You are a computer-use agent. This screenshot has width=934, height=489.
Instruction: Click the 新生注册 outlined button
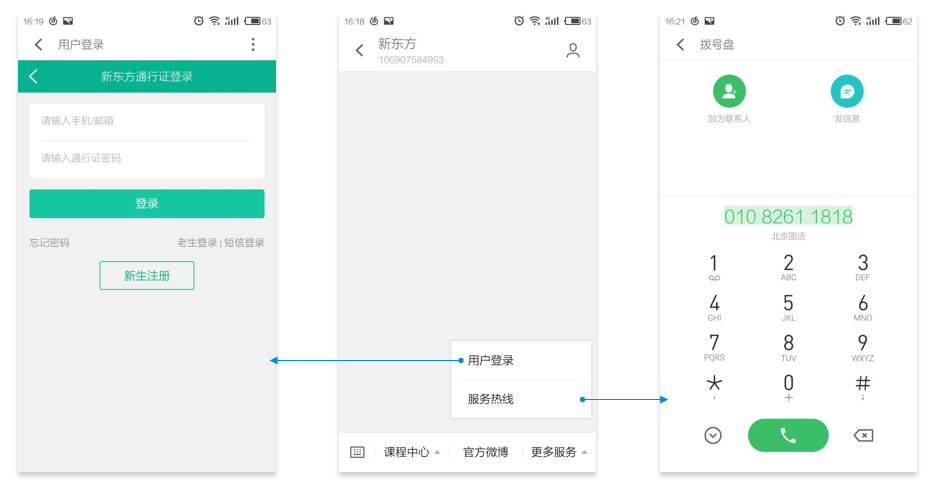point(147,276)
